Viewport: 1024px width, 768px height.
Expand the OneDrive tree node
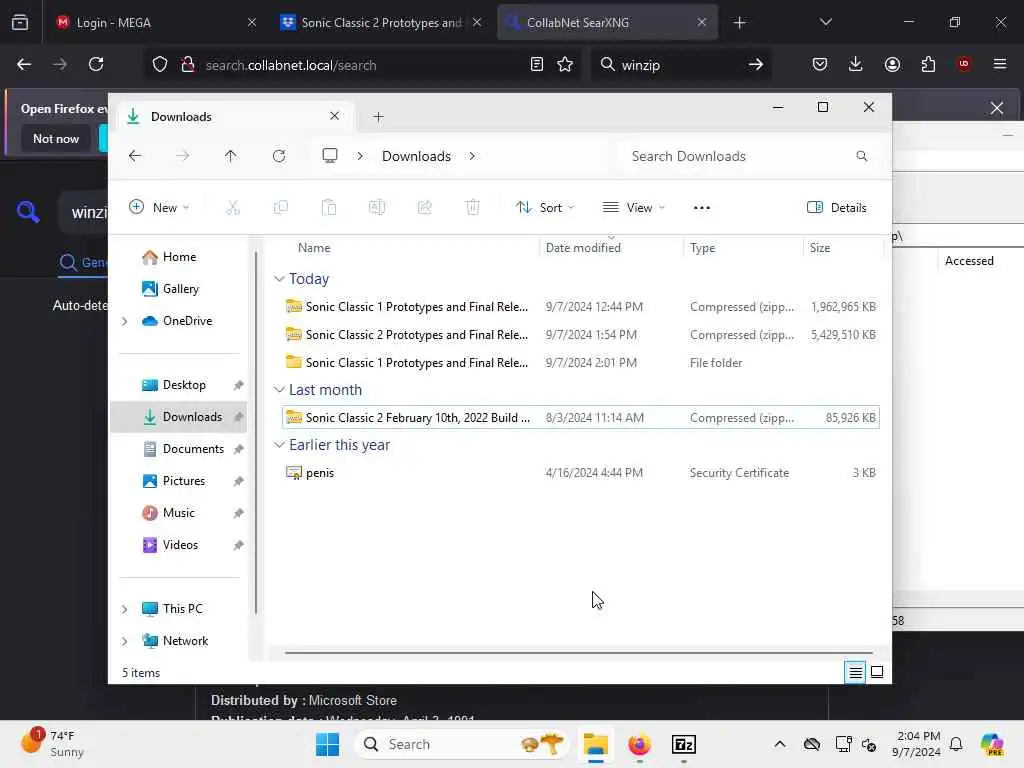pos(125,321)
